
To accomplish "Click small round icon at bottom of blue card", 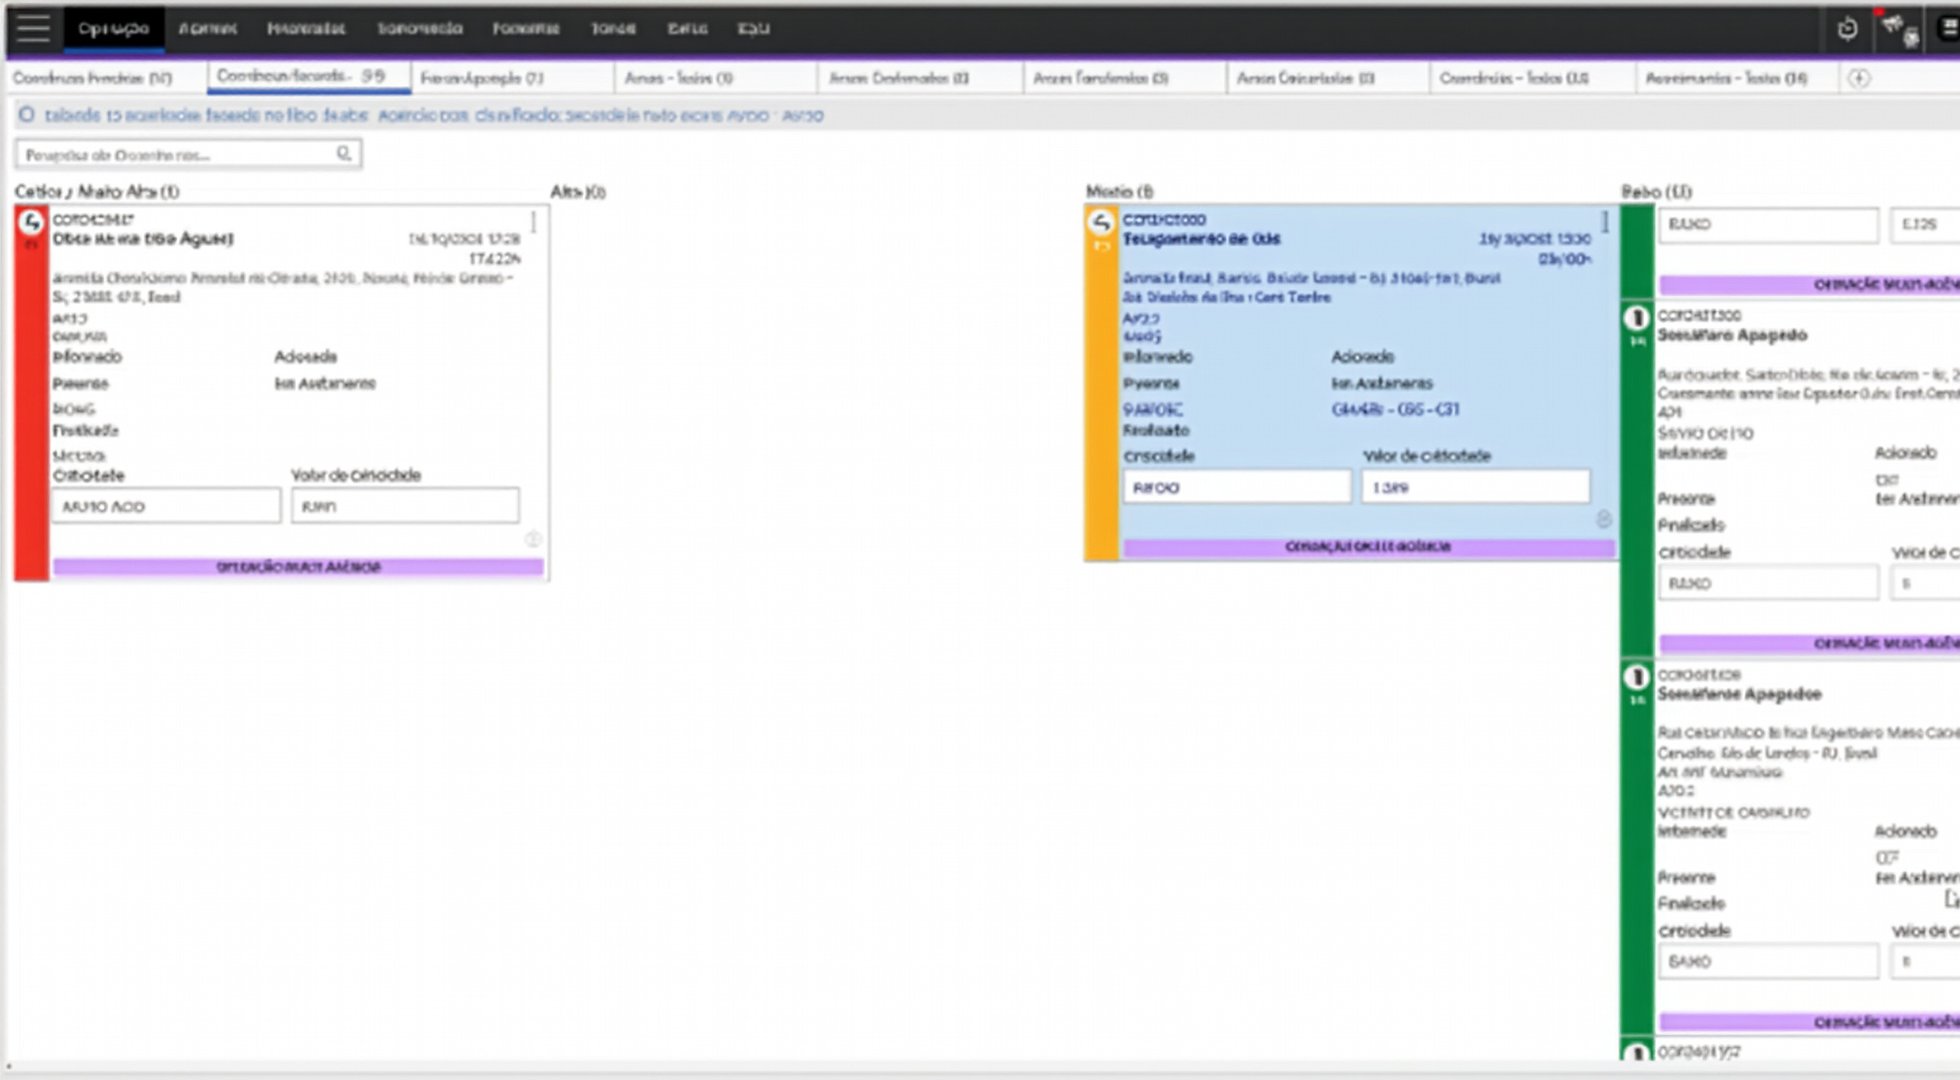I will pos(1603,519).
